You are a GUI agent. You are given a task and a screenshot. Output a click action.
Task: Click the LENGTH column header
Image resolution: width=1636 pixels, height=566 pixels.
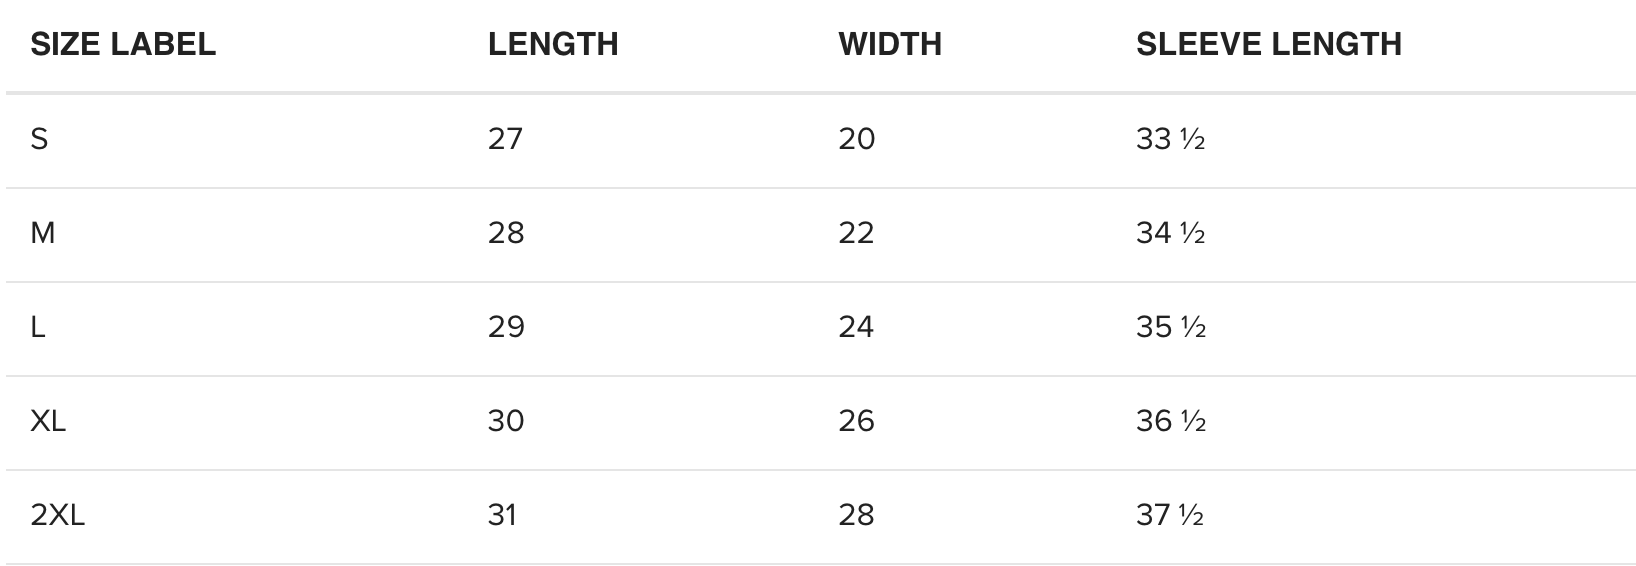click(x=553, y=44)
